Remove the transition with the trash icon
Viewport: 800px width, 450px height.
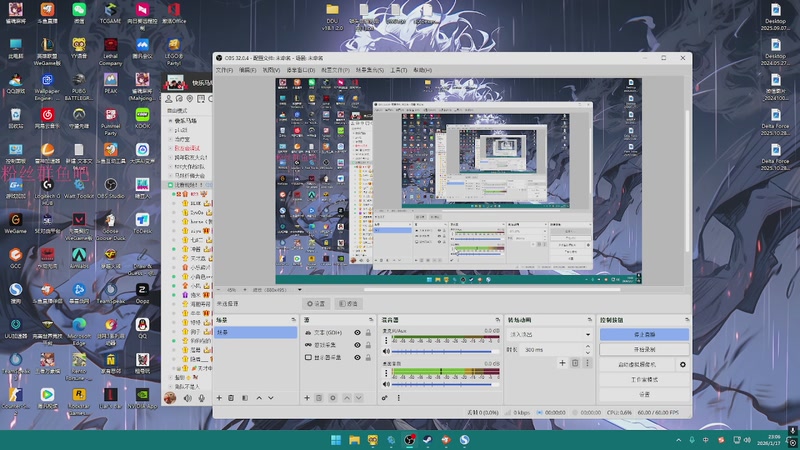[575, 363]
